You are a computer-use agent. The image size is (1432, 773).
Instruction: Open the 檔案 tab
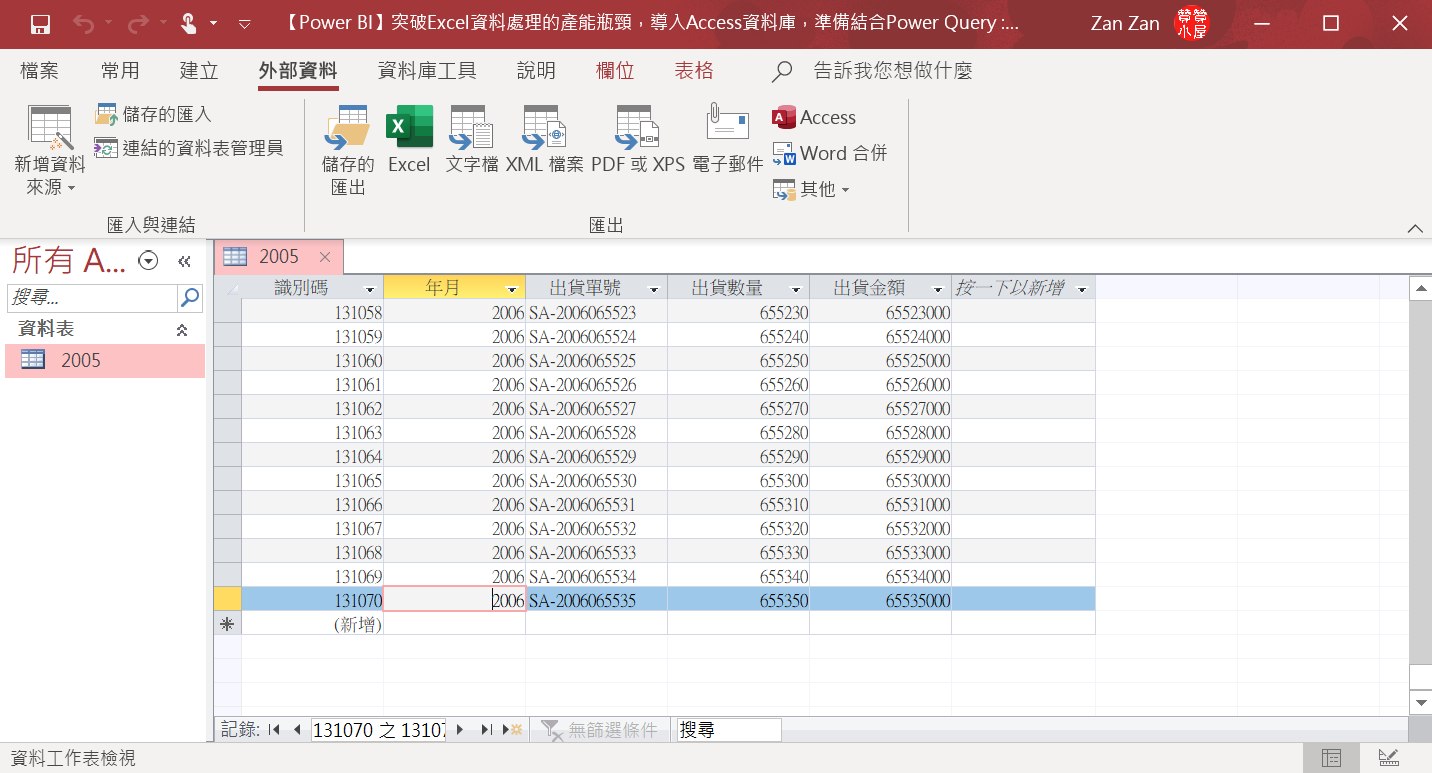(x=39, y=71)
